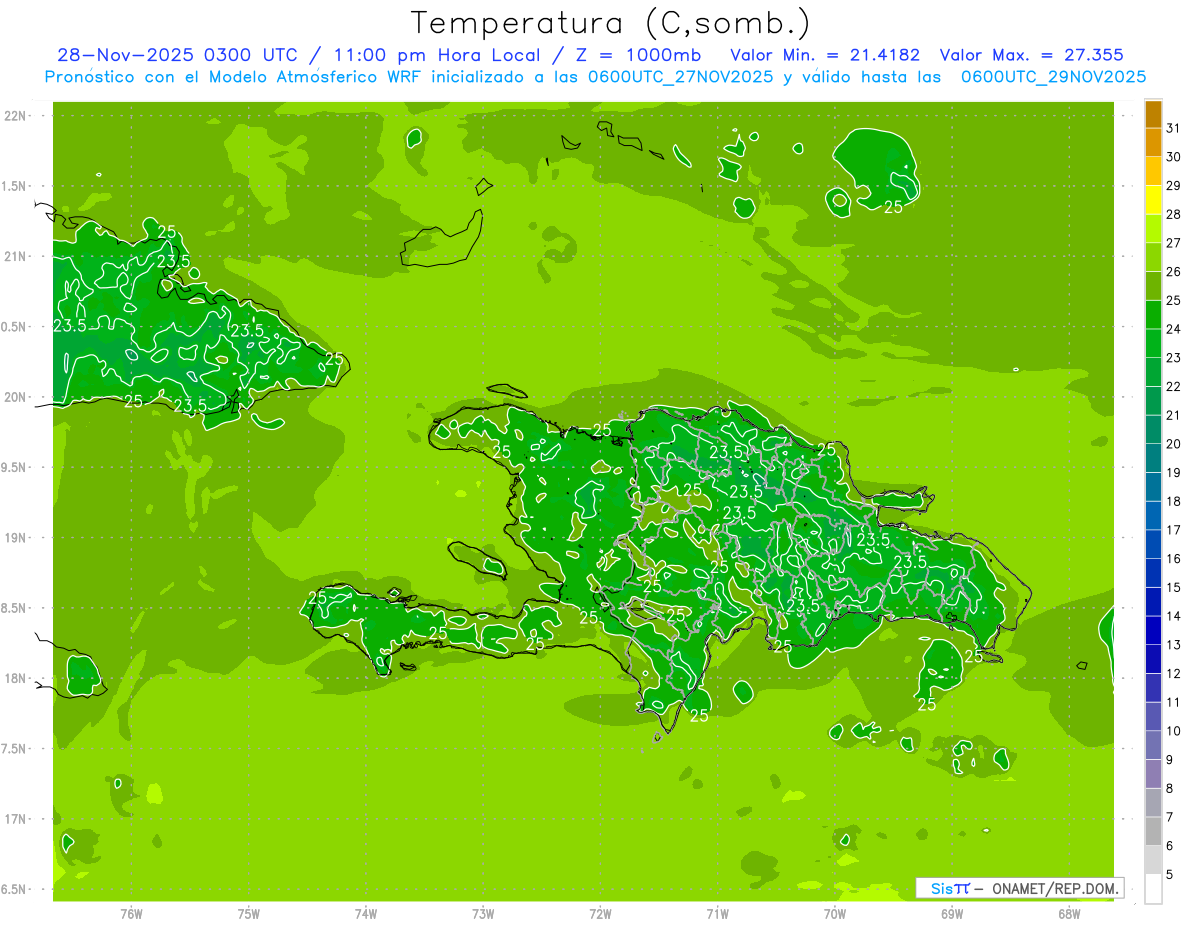Click the 76W longitude axis label
Screen dimensions: 1200x927
pos(131,914)
